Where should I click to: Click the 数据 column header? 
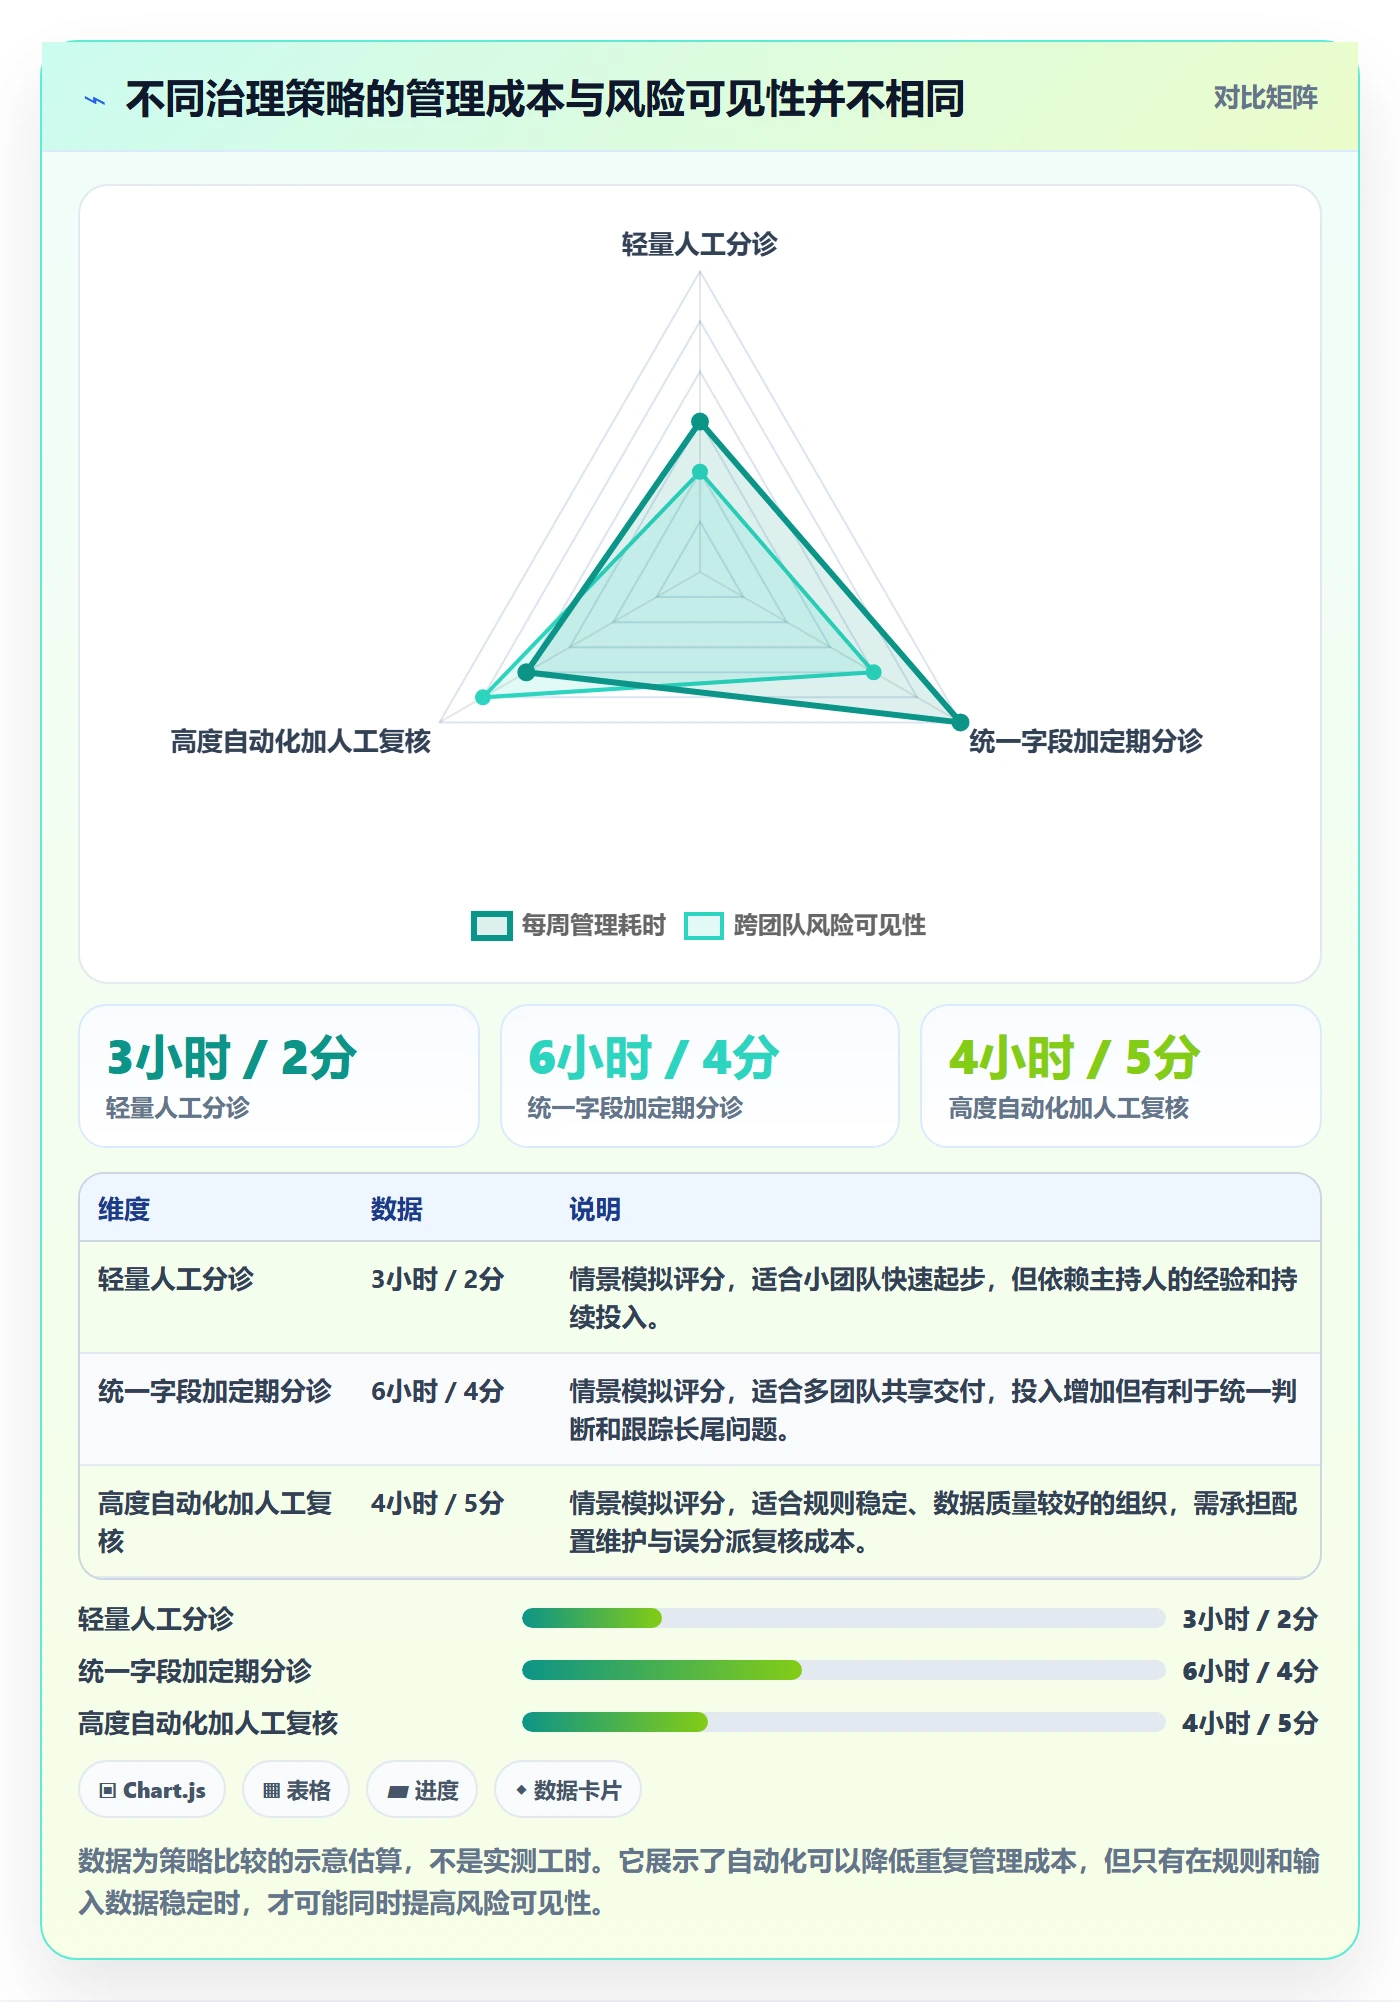(x=397, y=1210)
